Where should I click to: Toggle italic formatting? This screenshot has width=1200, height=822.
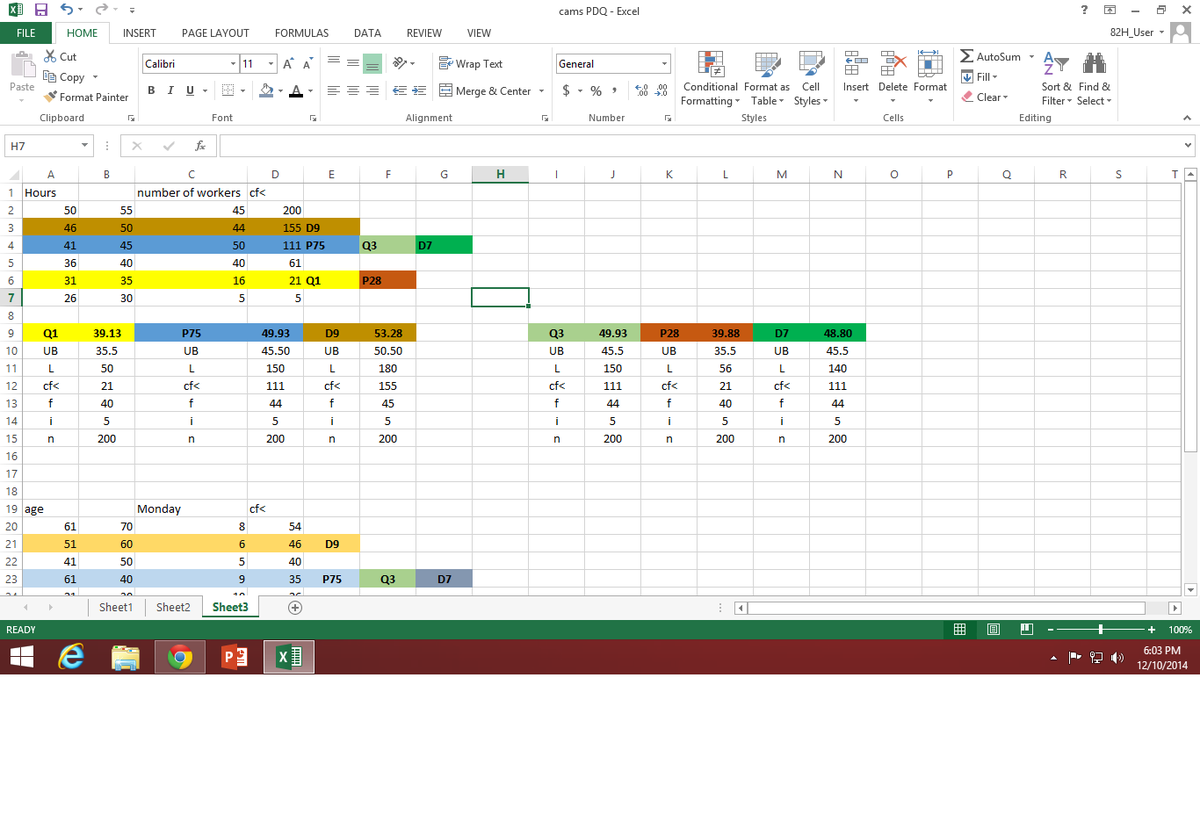click(170, 91)
